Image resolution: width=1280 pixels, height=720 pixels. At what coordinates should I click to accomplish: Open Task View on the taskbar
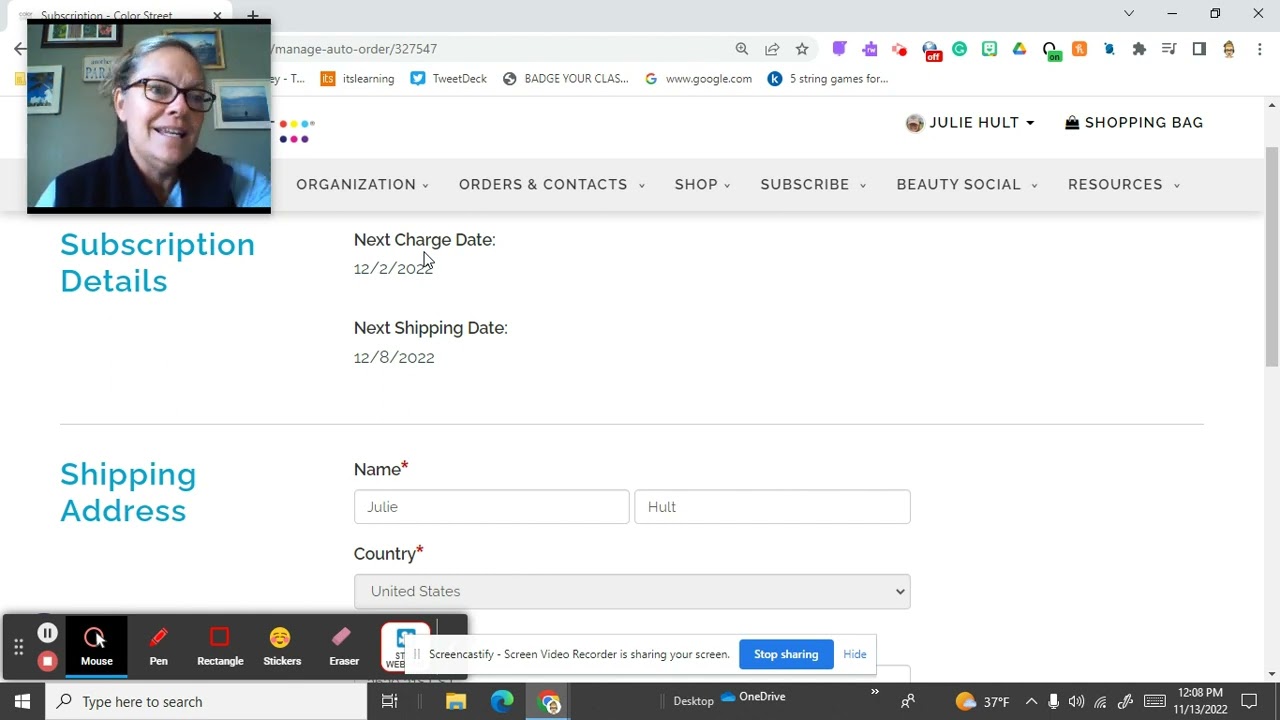(390, 702)
